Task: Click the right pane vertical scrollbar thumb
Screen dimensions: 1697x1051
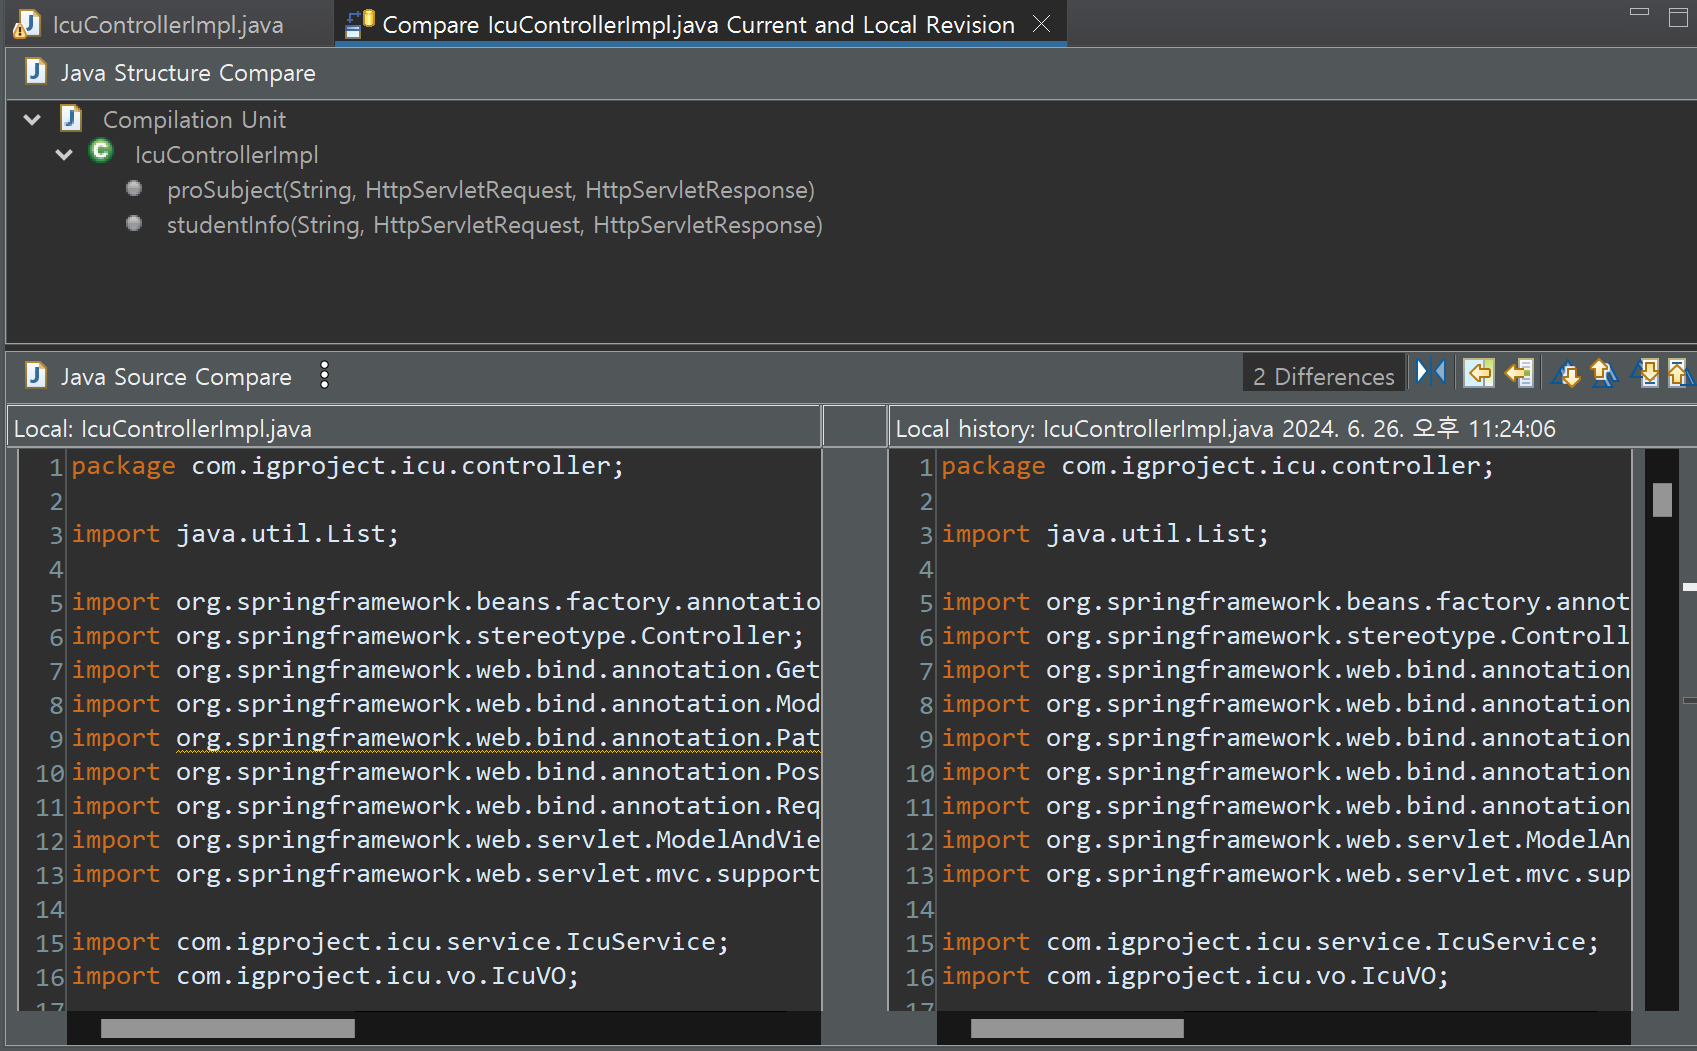Action: (1662, 500)
